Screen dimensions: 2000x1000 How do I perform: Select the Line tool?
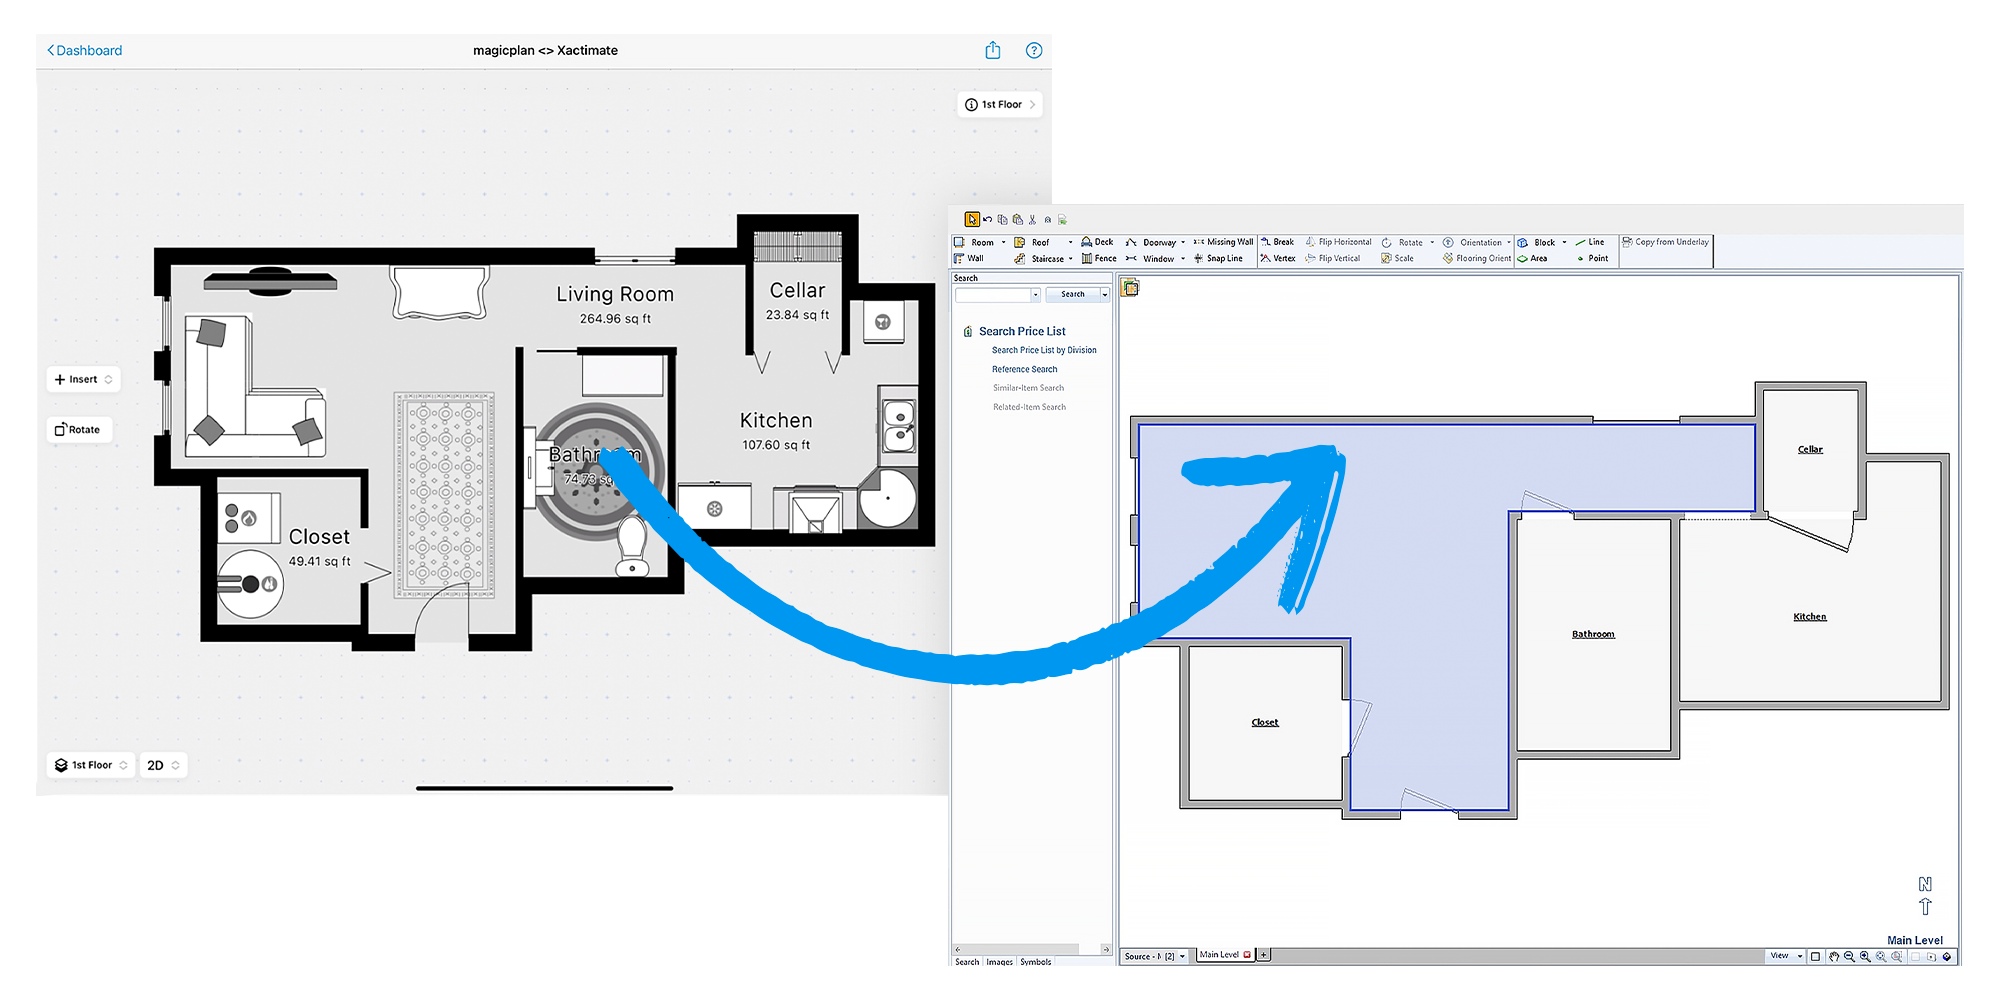pos(1589,242)
